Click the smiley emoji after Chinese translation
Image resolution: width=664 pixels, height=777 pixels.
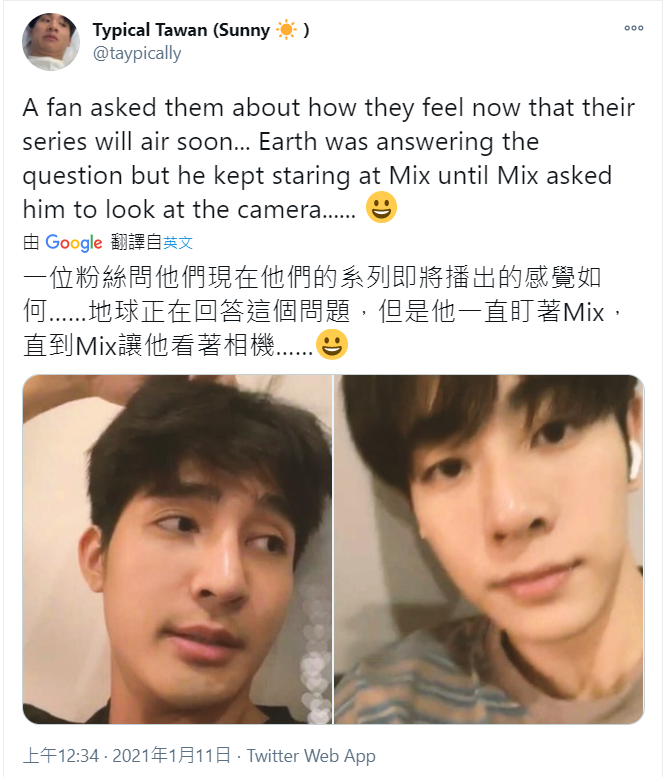coord(332,344)
